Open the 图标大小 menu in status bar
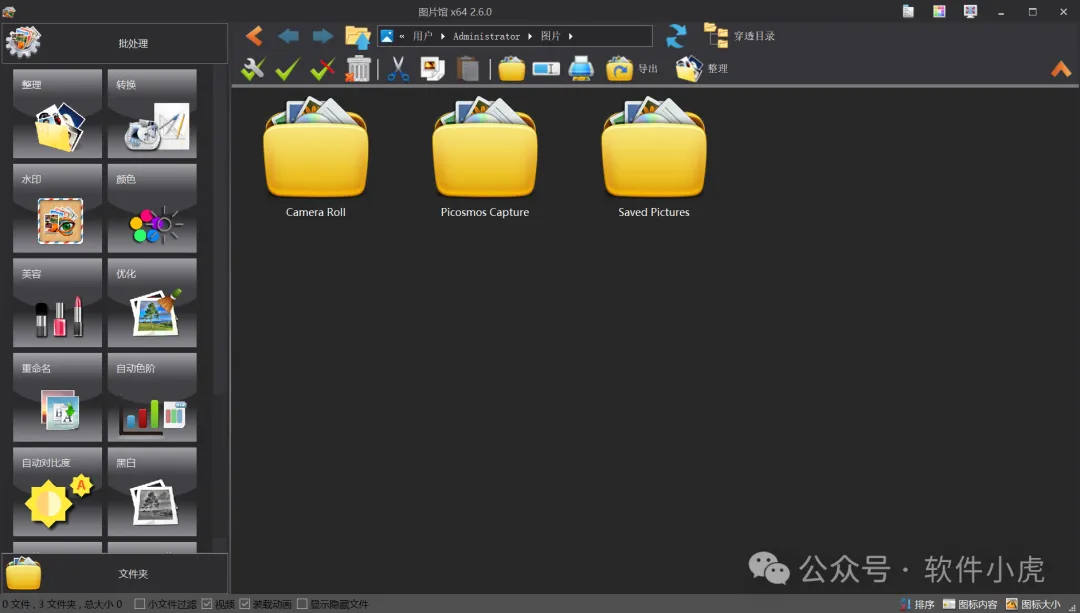Image resolution: width=1080 pixels, height=613 pixels. click(x=1033, y=604)
